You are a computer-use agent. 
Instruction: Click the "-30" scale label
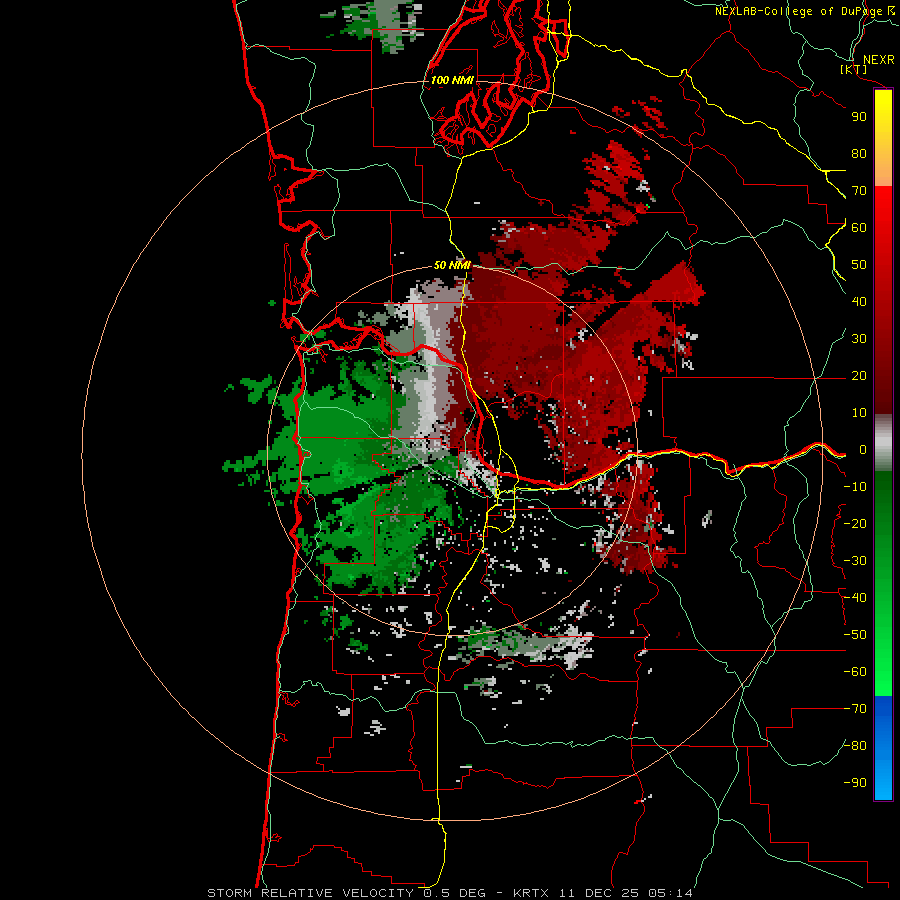point(855,560)
